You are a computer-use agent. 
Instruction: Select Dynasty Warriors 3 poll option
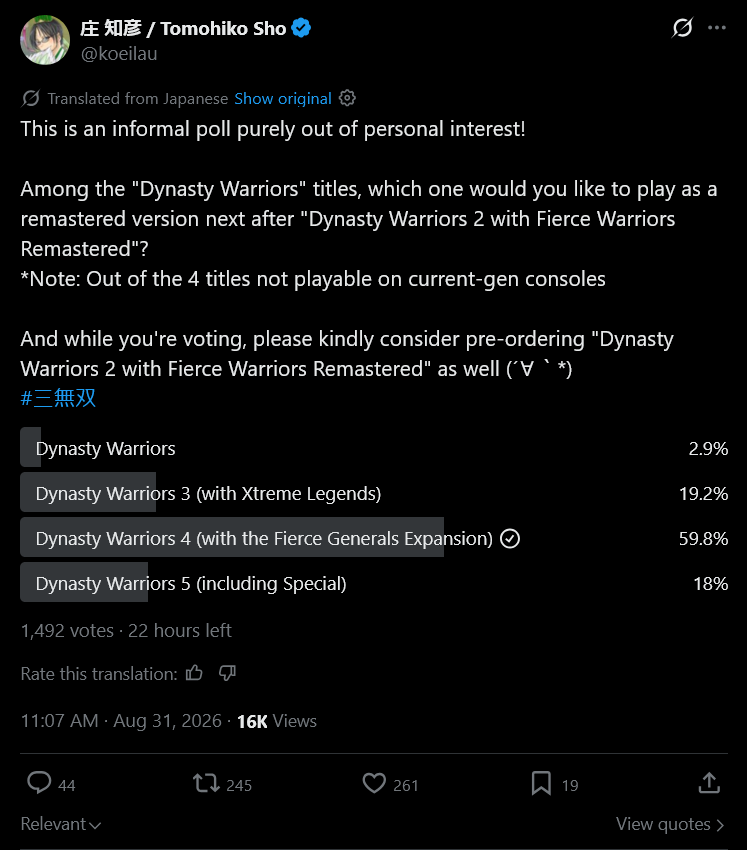click(x=374, y=493)
